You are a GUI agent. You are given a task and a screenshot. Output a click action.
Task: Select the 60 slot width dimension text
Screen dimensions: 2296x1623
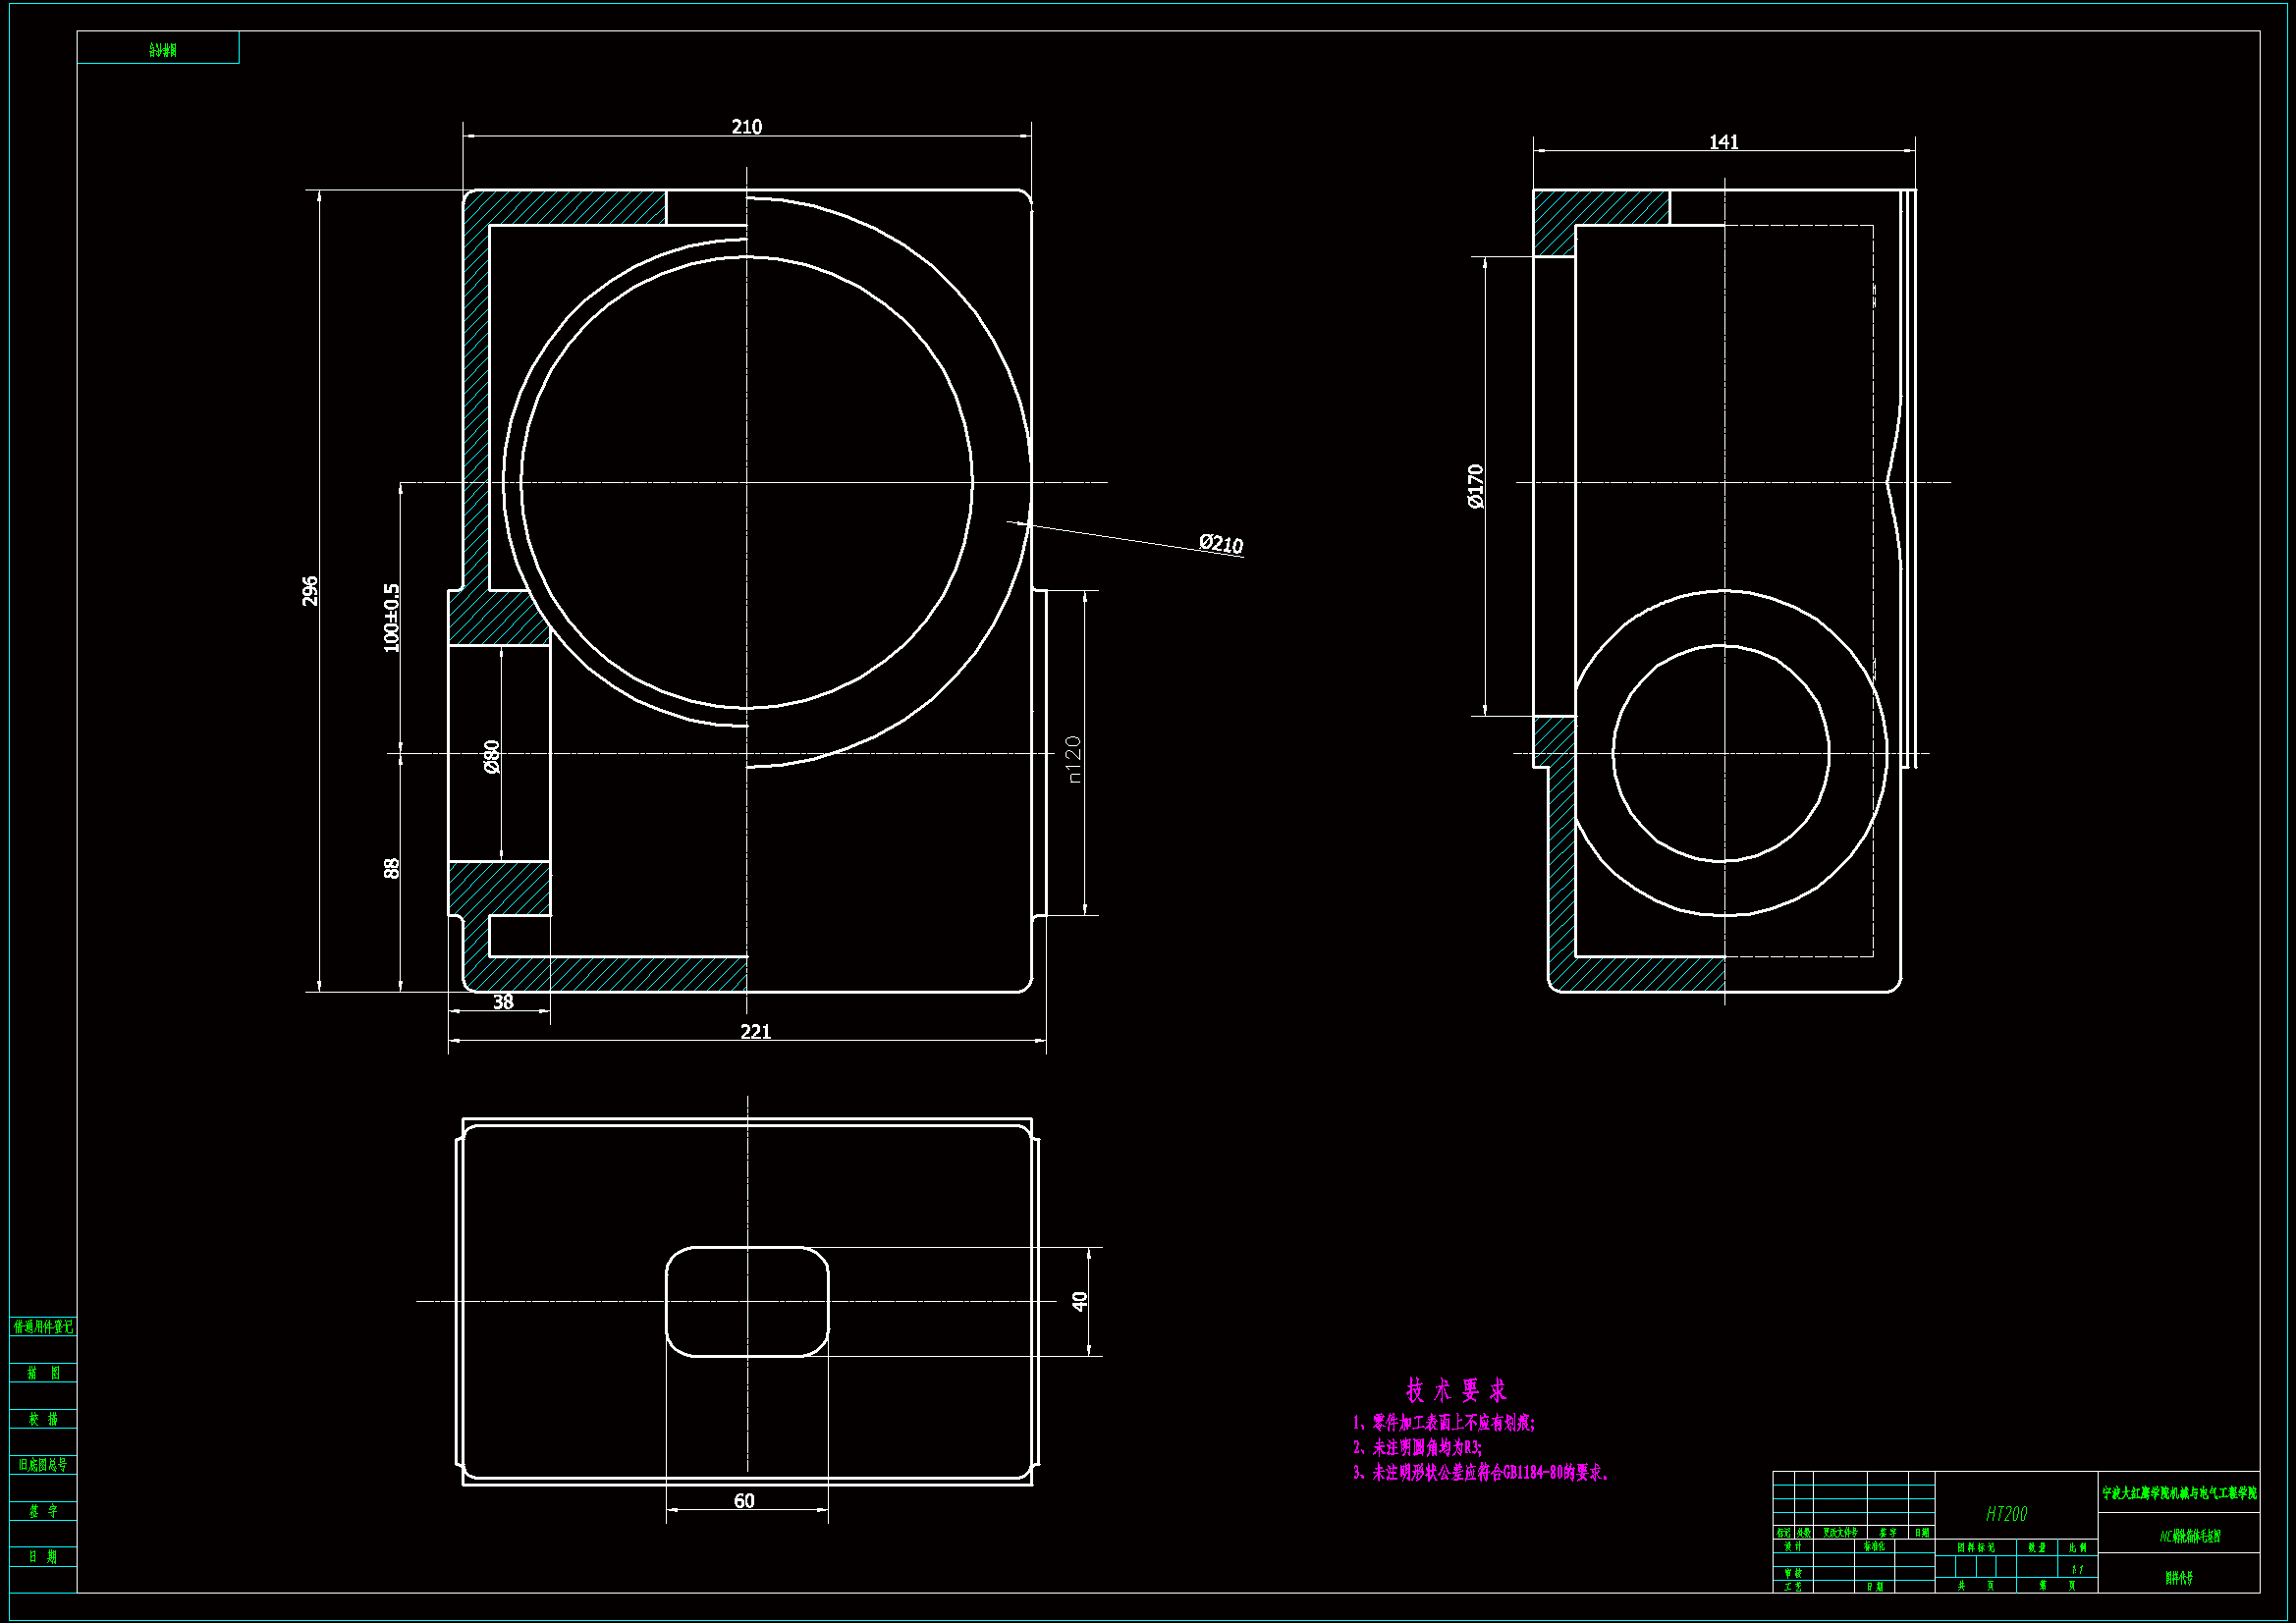(744, 1501)
